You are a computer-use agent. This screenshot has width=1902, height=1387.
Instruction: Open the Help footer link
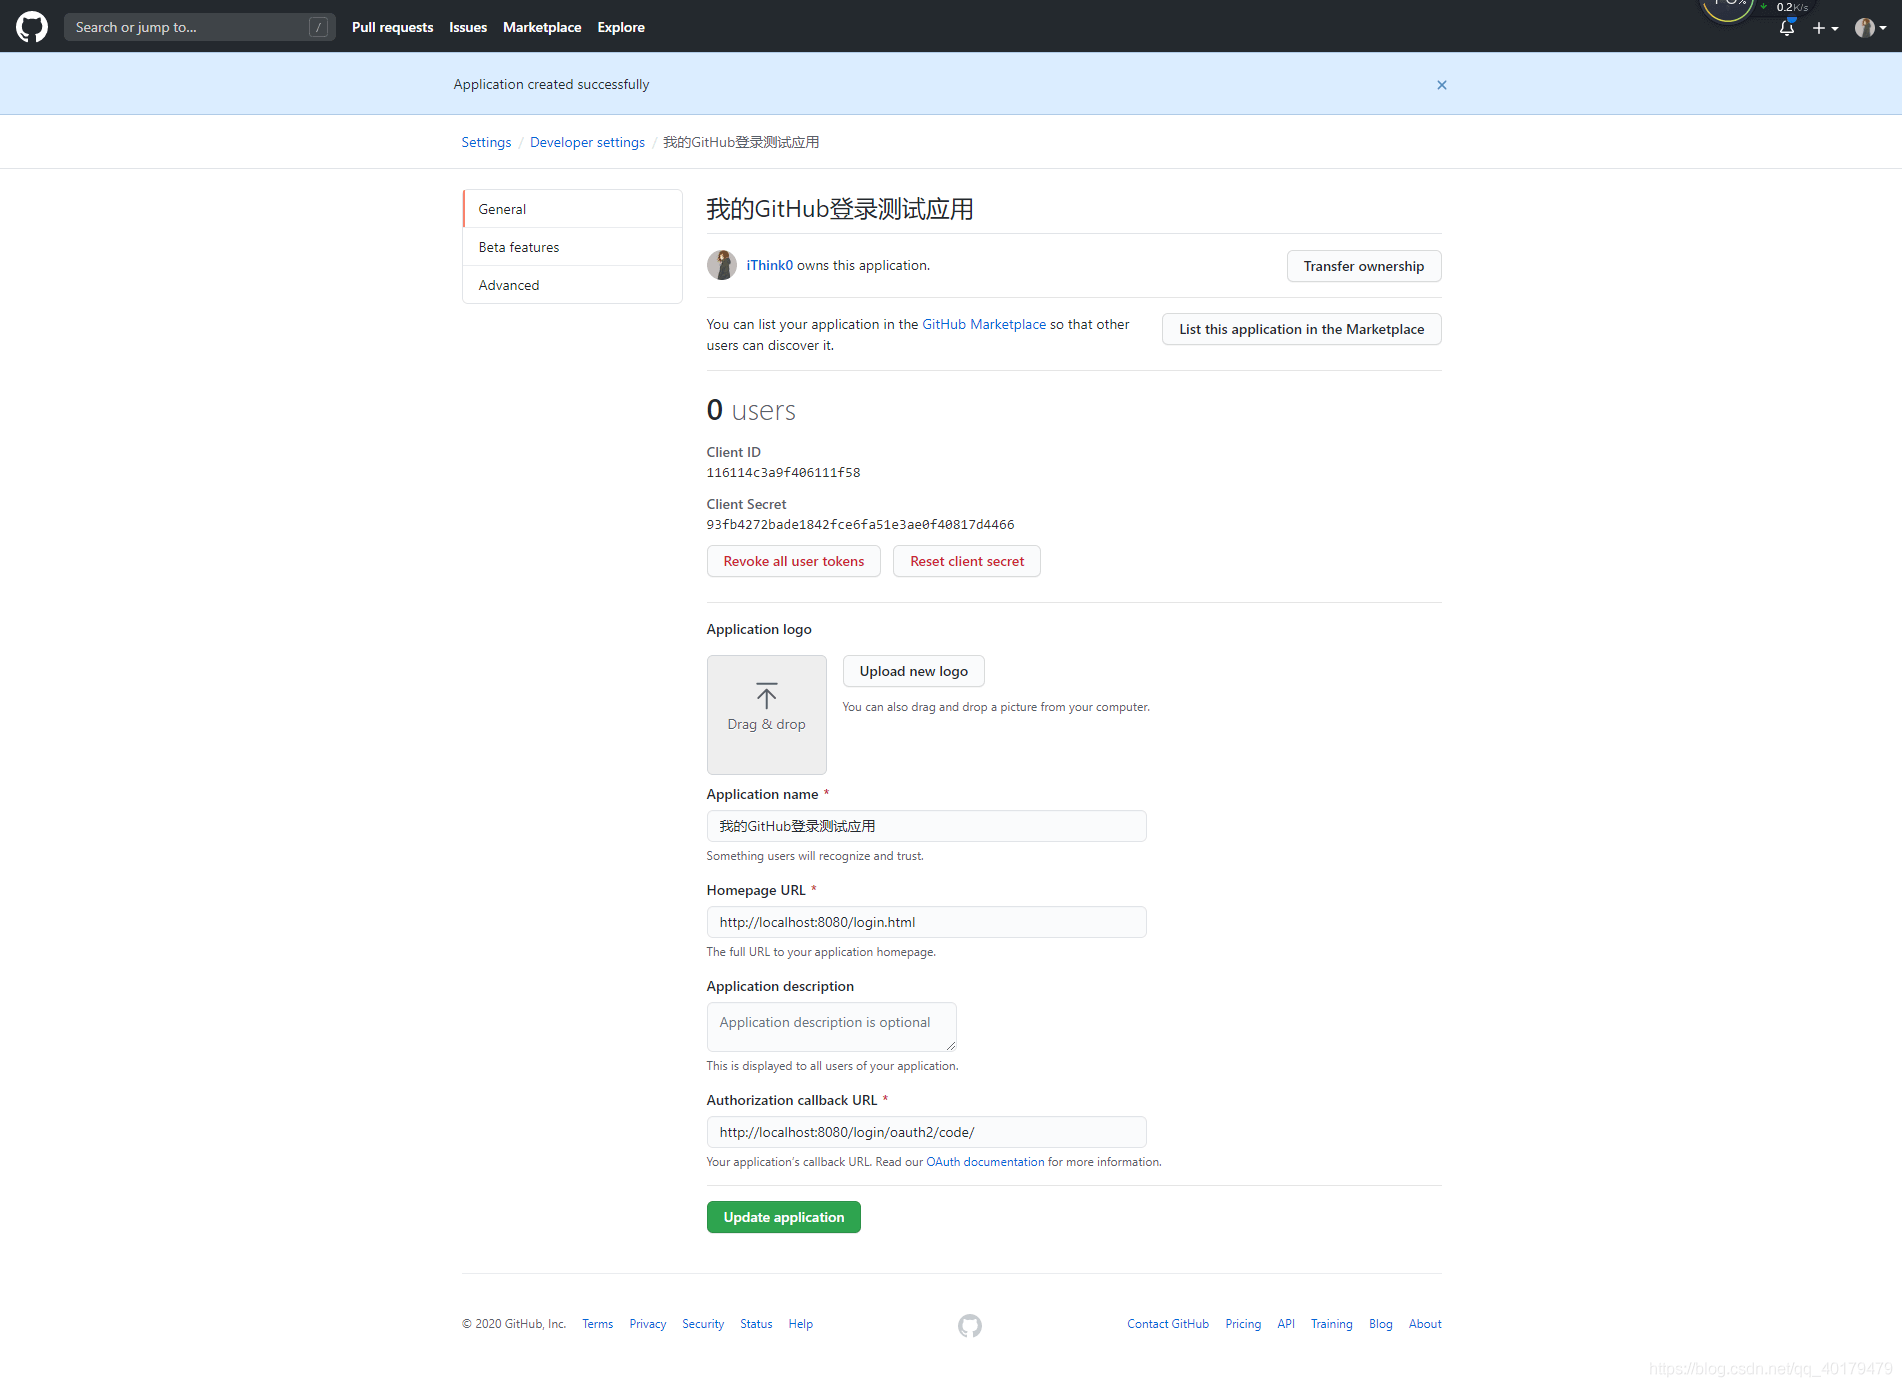pyautogui.click(x=801, y=1324)
